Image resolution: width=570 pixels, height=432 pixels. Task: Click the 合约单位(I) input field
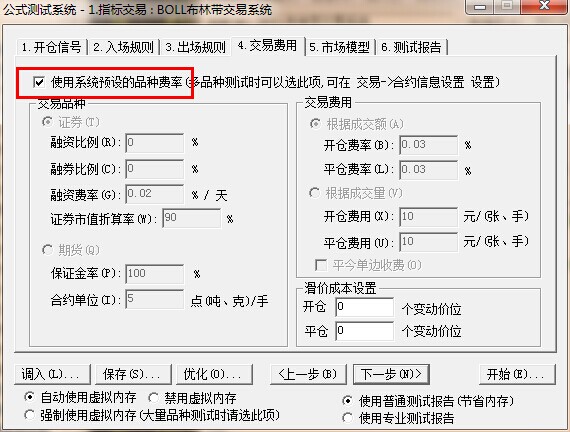point(155,299)
